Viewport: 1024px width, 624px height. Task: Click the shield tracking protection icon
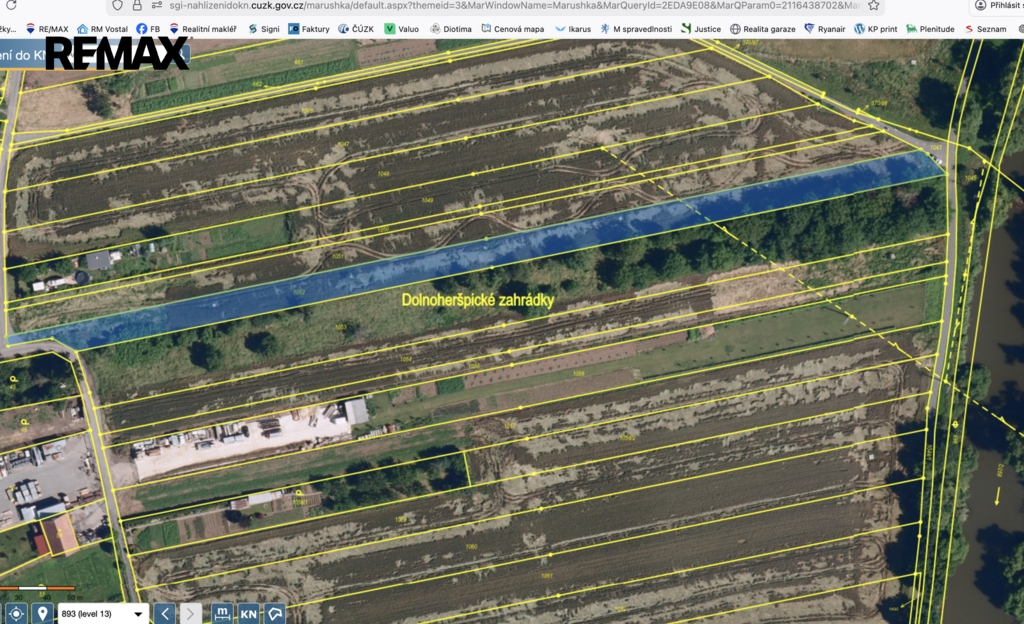pos(117,5)
